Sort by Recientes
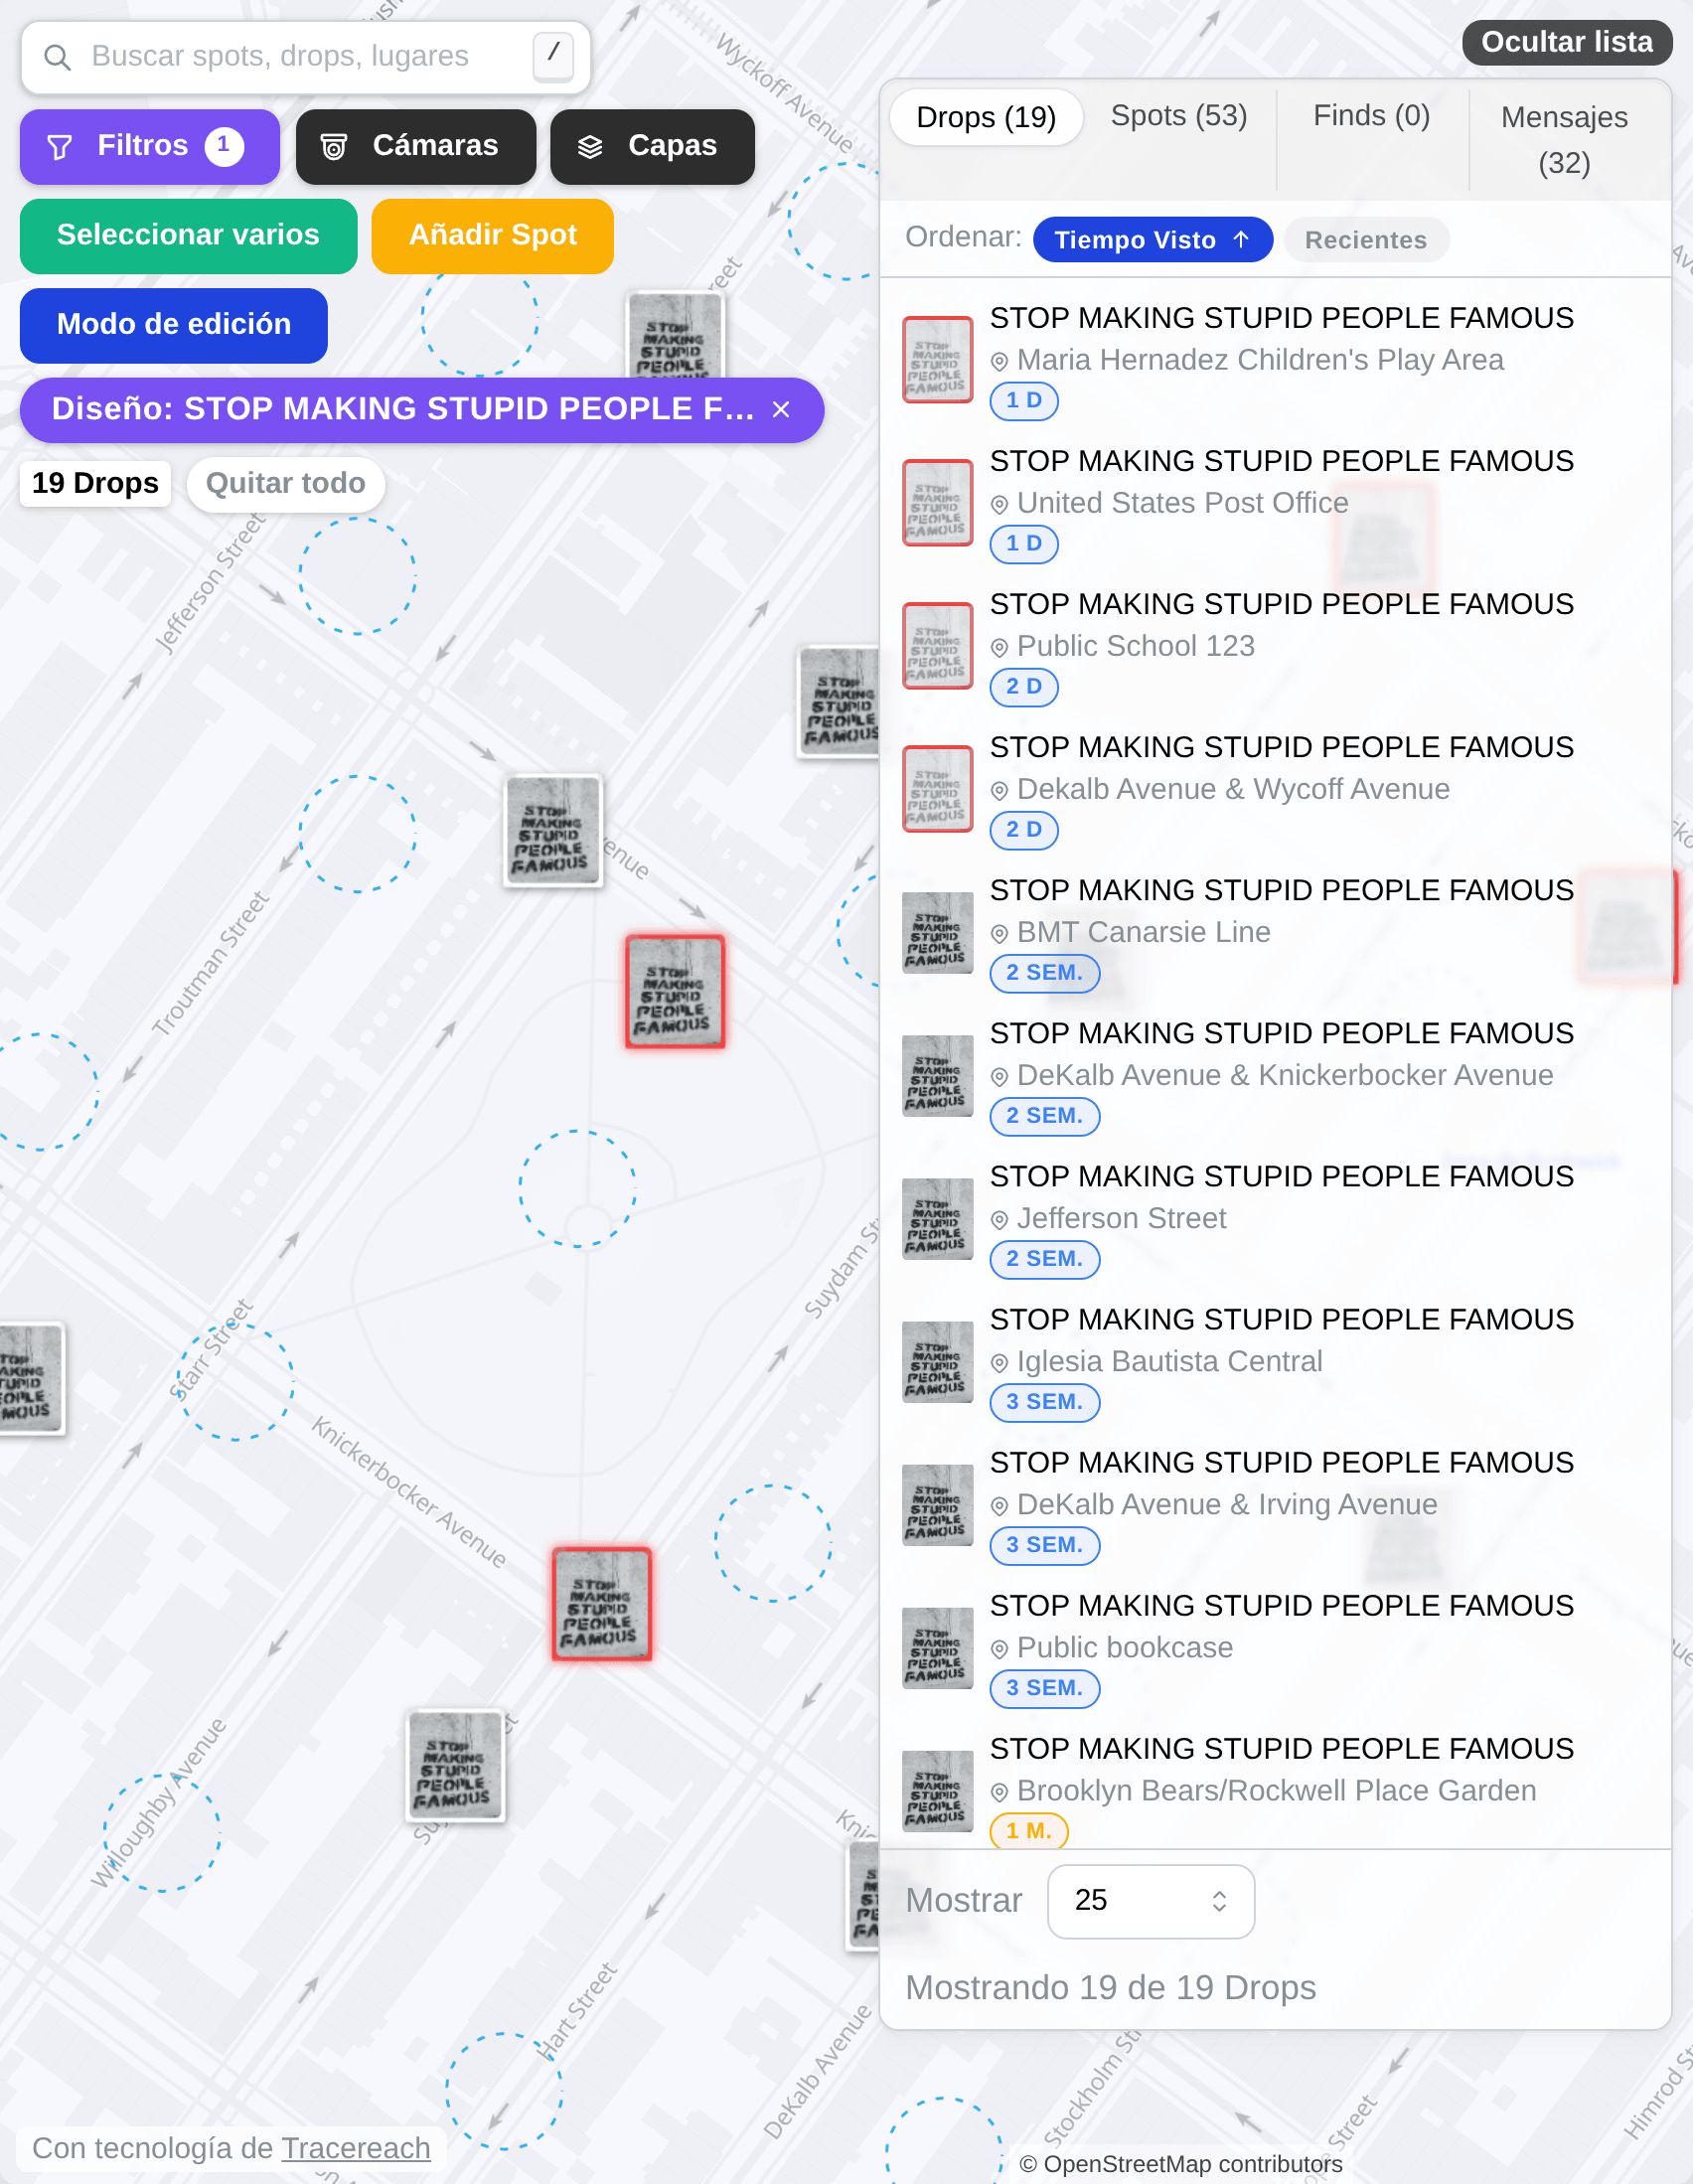1693x2184 pixels. point(1365,240)
